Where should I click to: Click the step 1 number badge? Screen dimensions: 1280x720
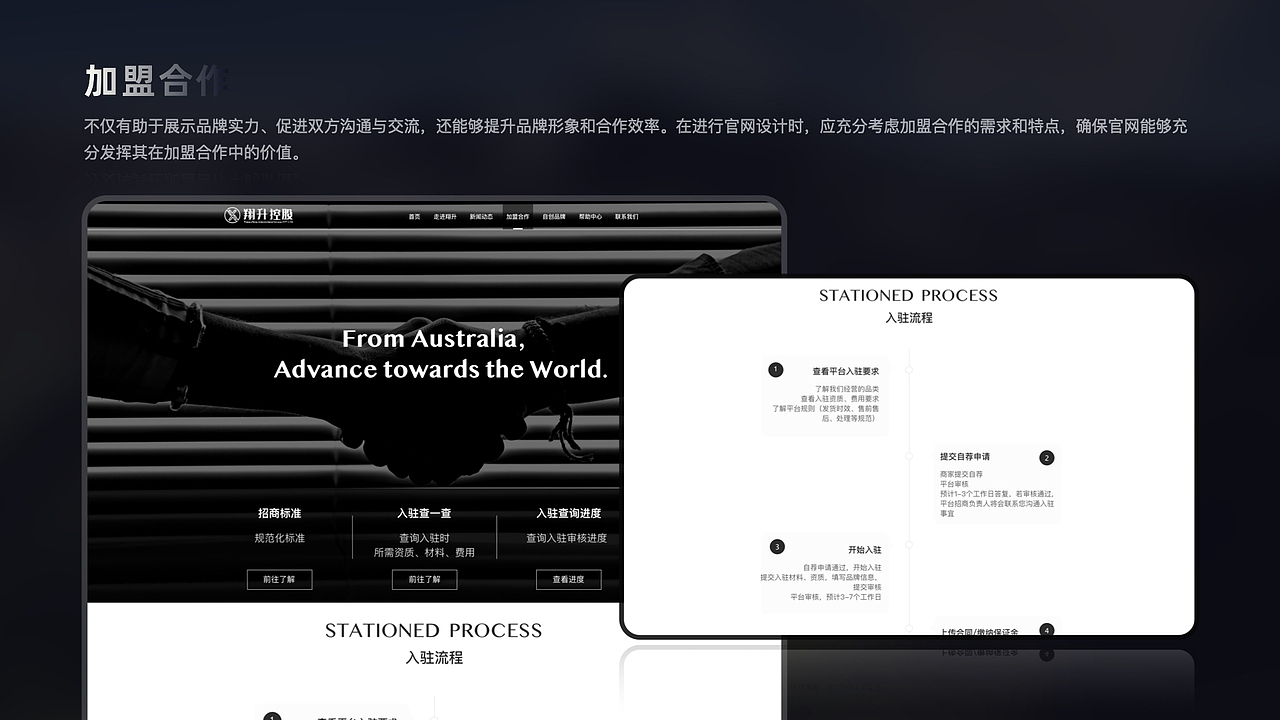click(776, 370)
